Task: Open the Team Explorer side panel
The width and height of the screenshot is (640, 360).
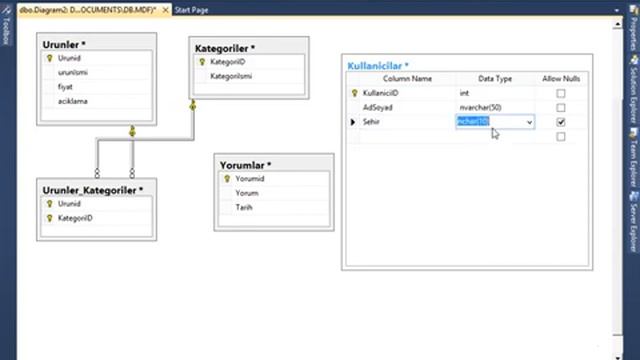Action: [x=634, y=158]
